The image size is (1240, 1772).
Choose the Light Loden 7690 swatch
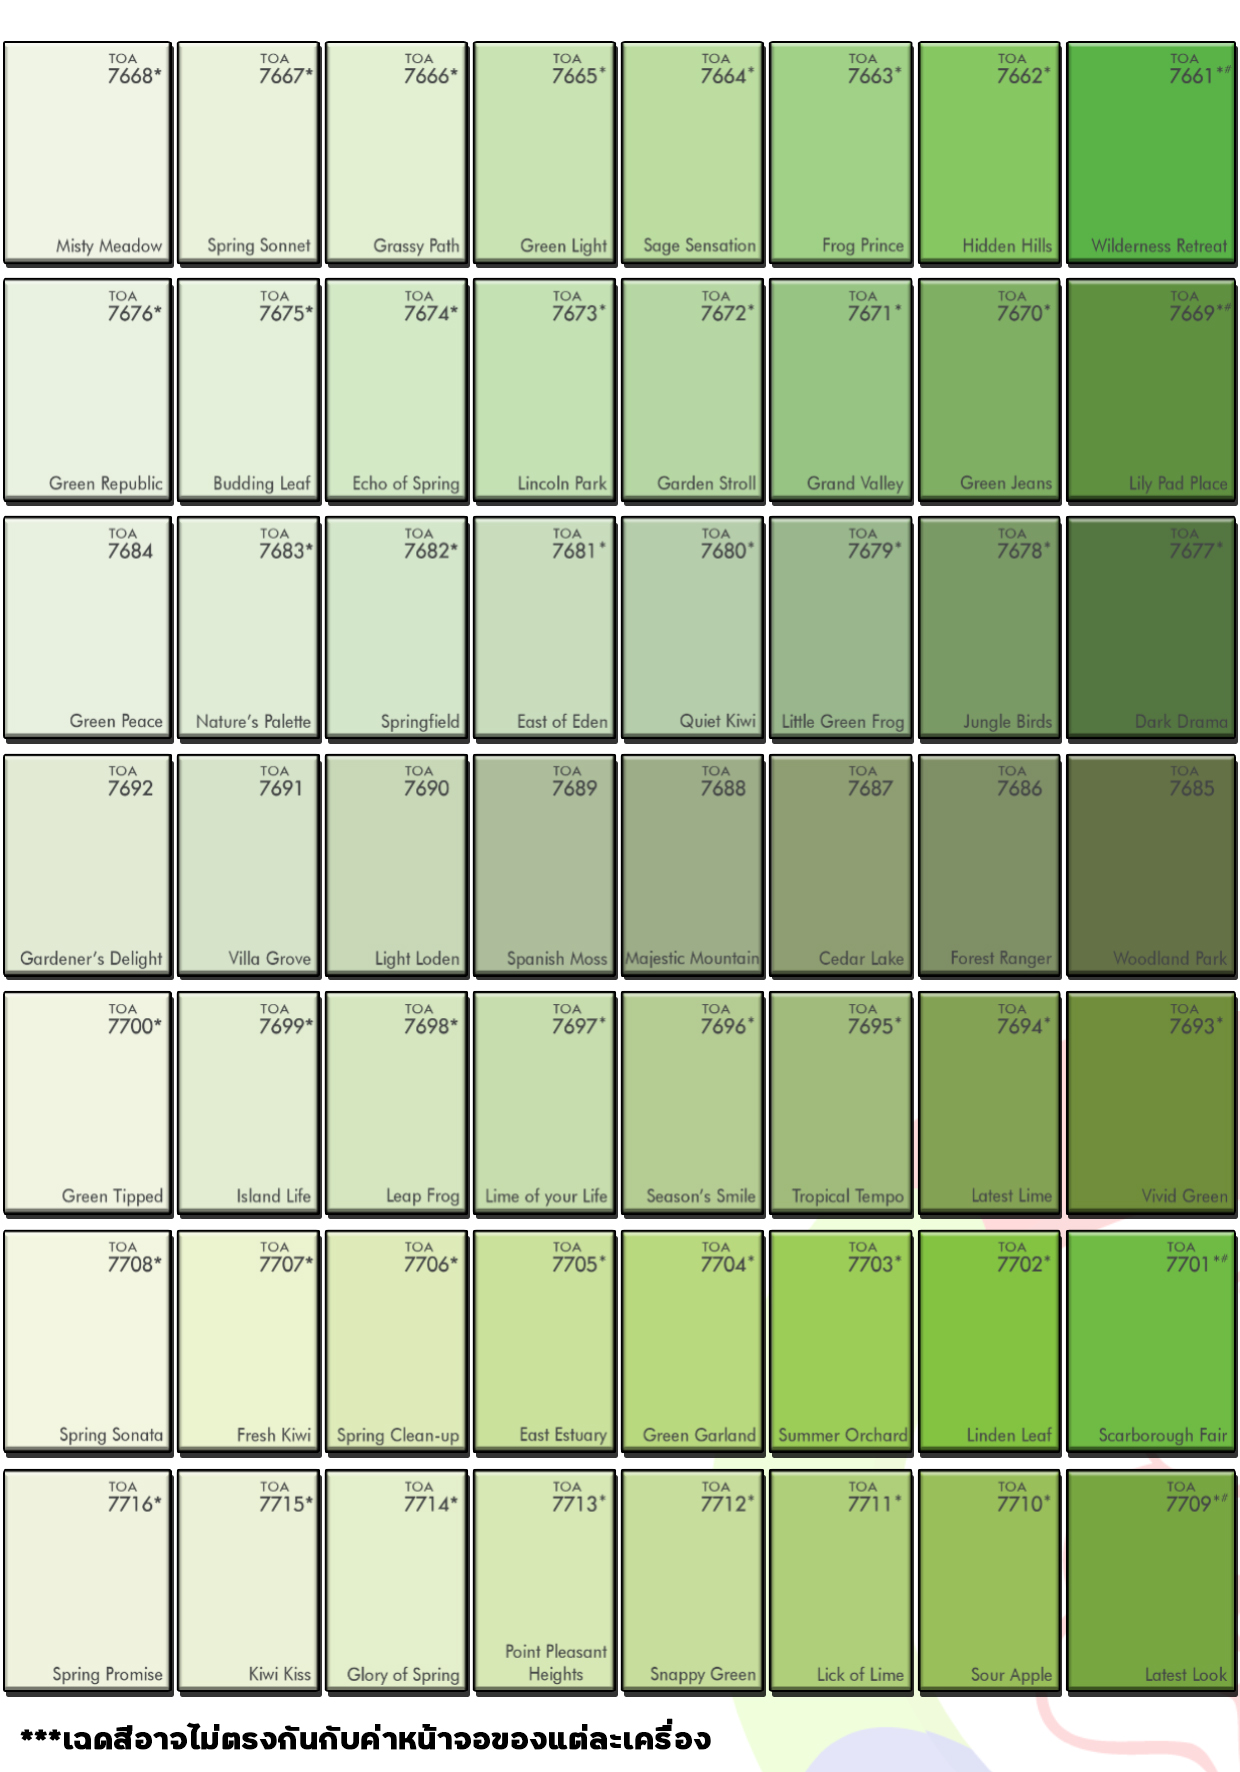click(396, 866)
